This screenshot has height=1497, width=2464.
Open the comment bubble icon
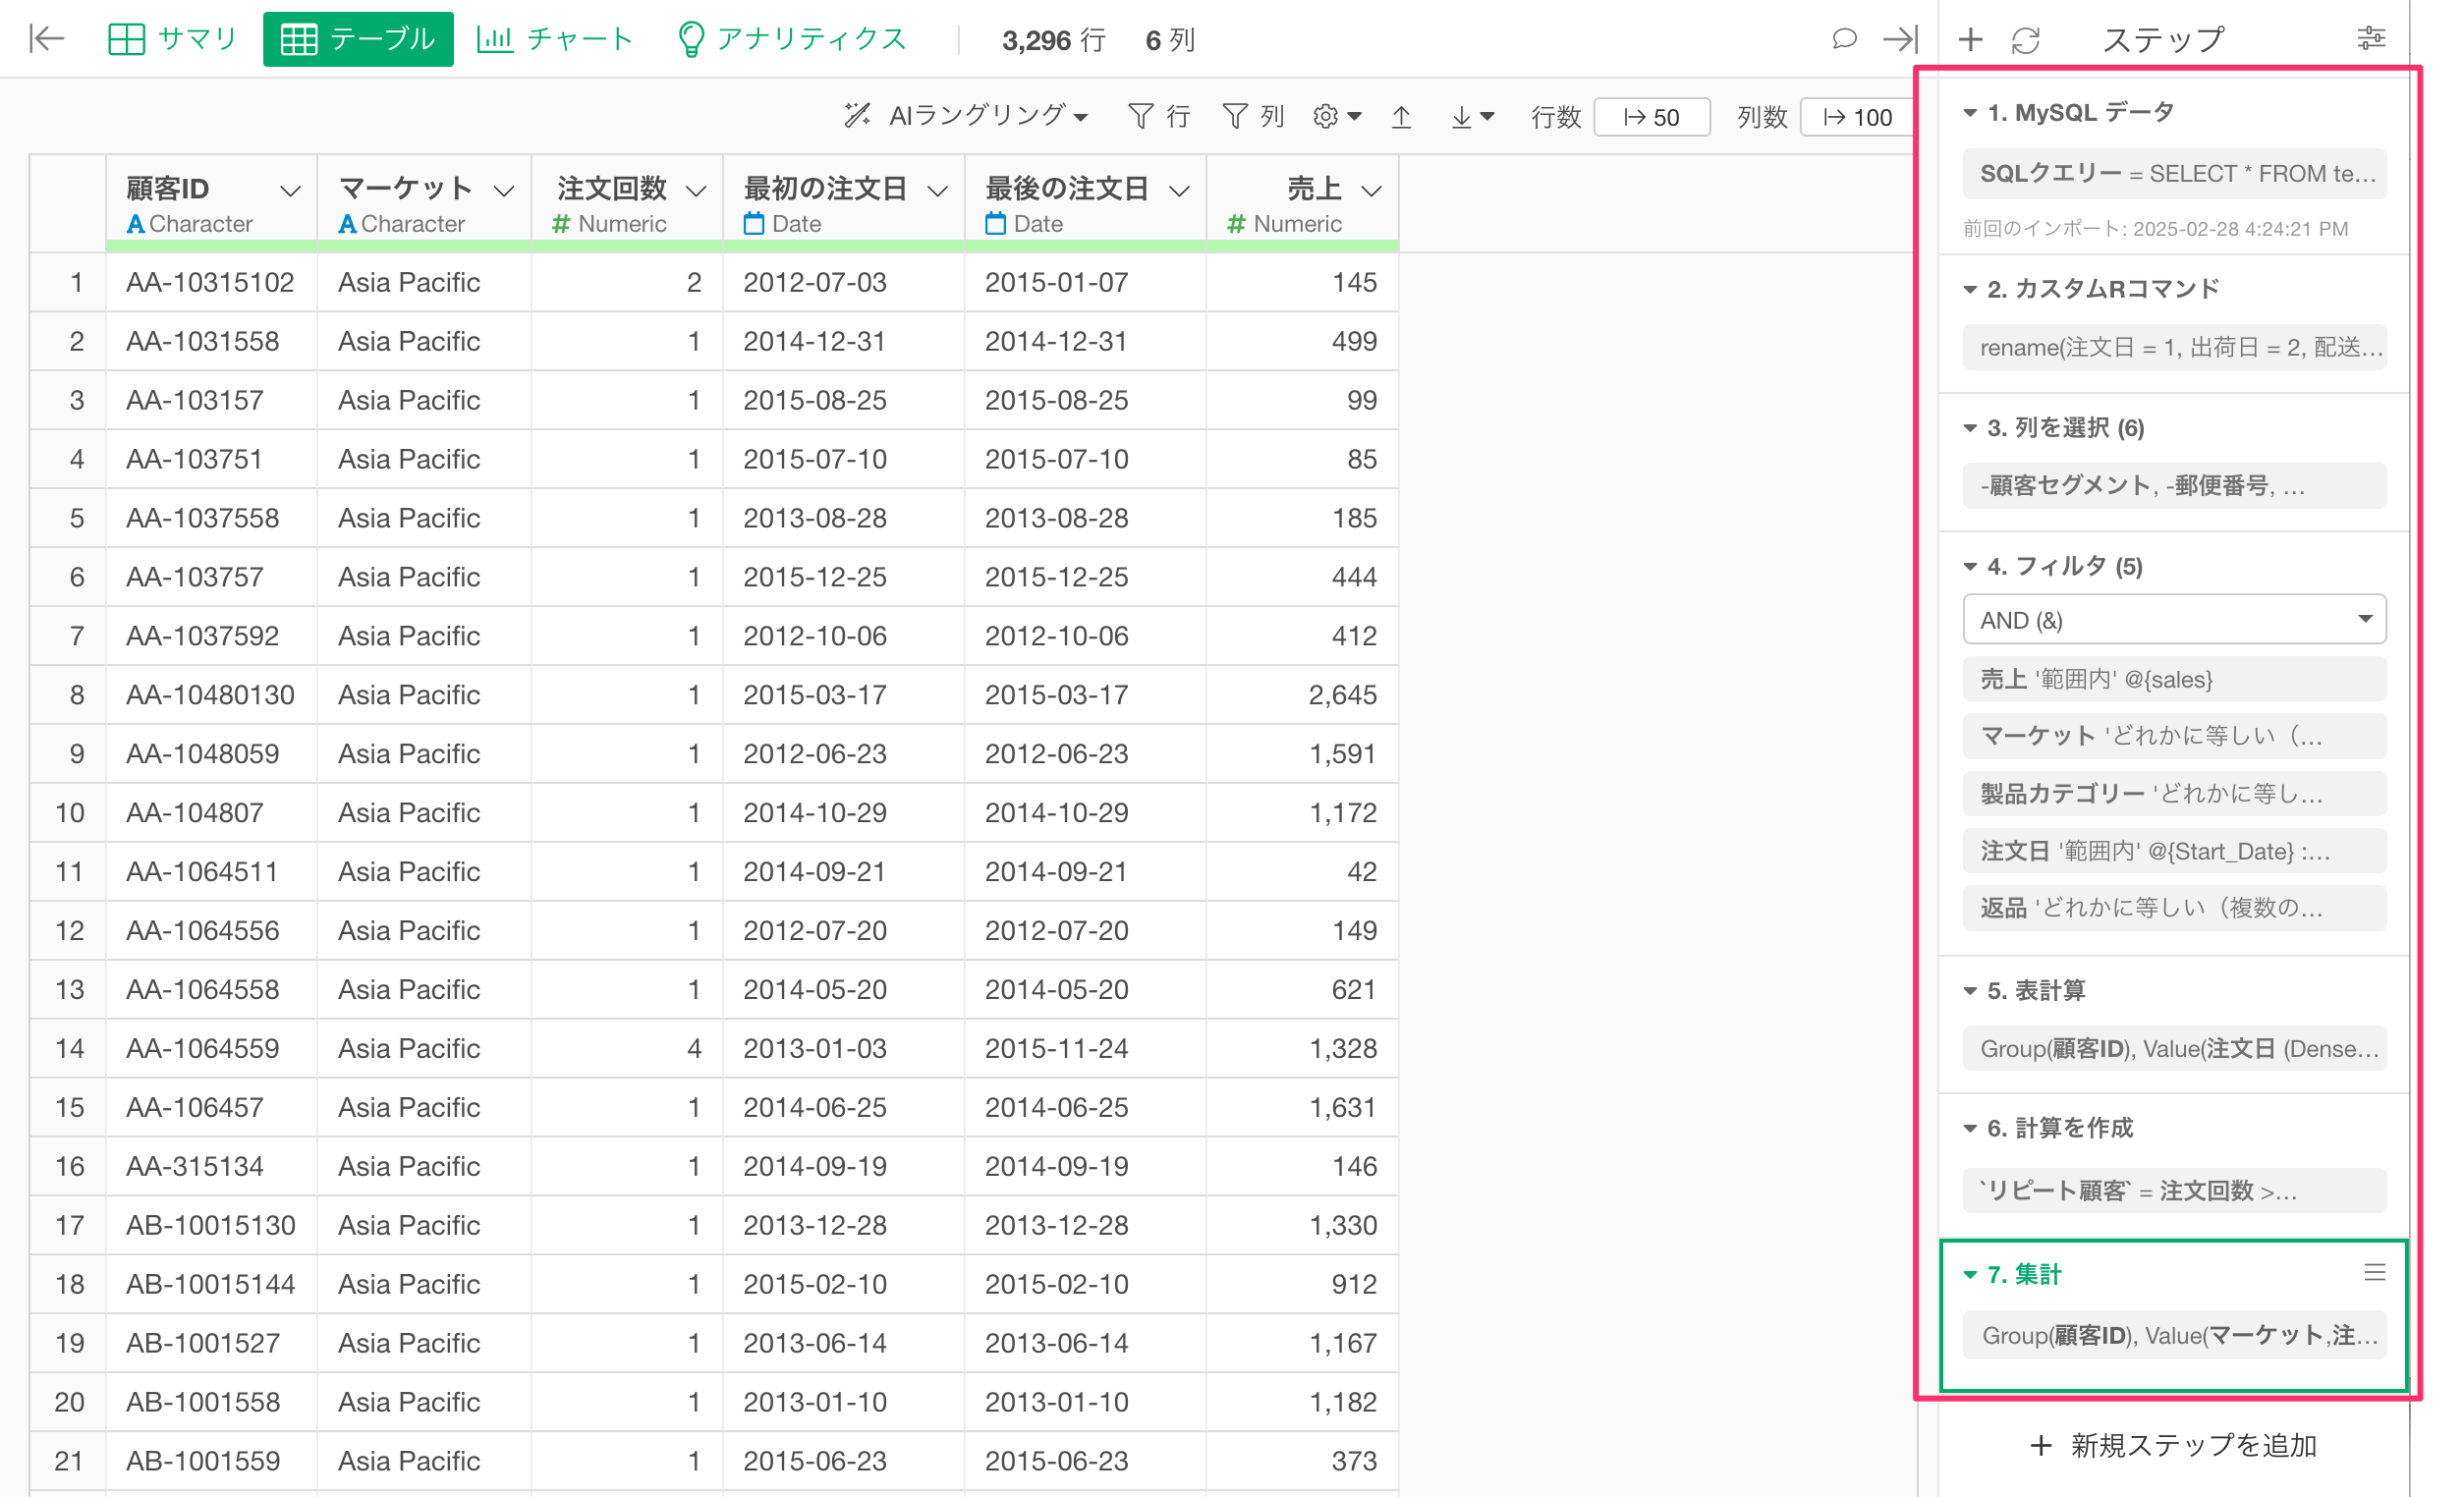click(x=1843, y=39)
